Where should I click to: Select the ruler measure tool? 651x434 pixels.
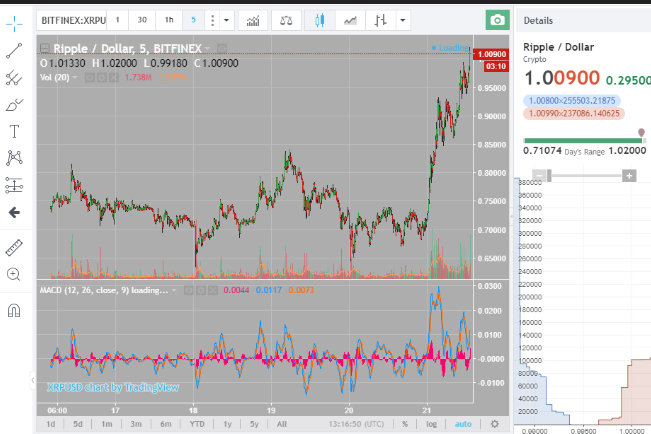[x=14, y=248]
